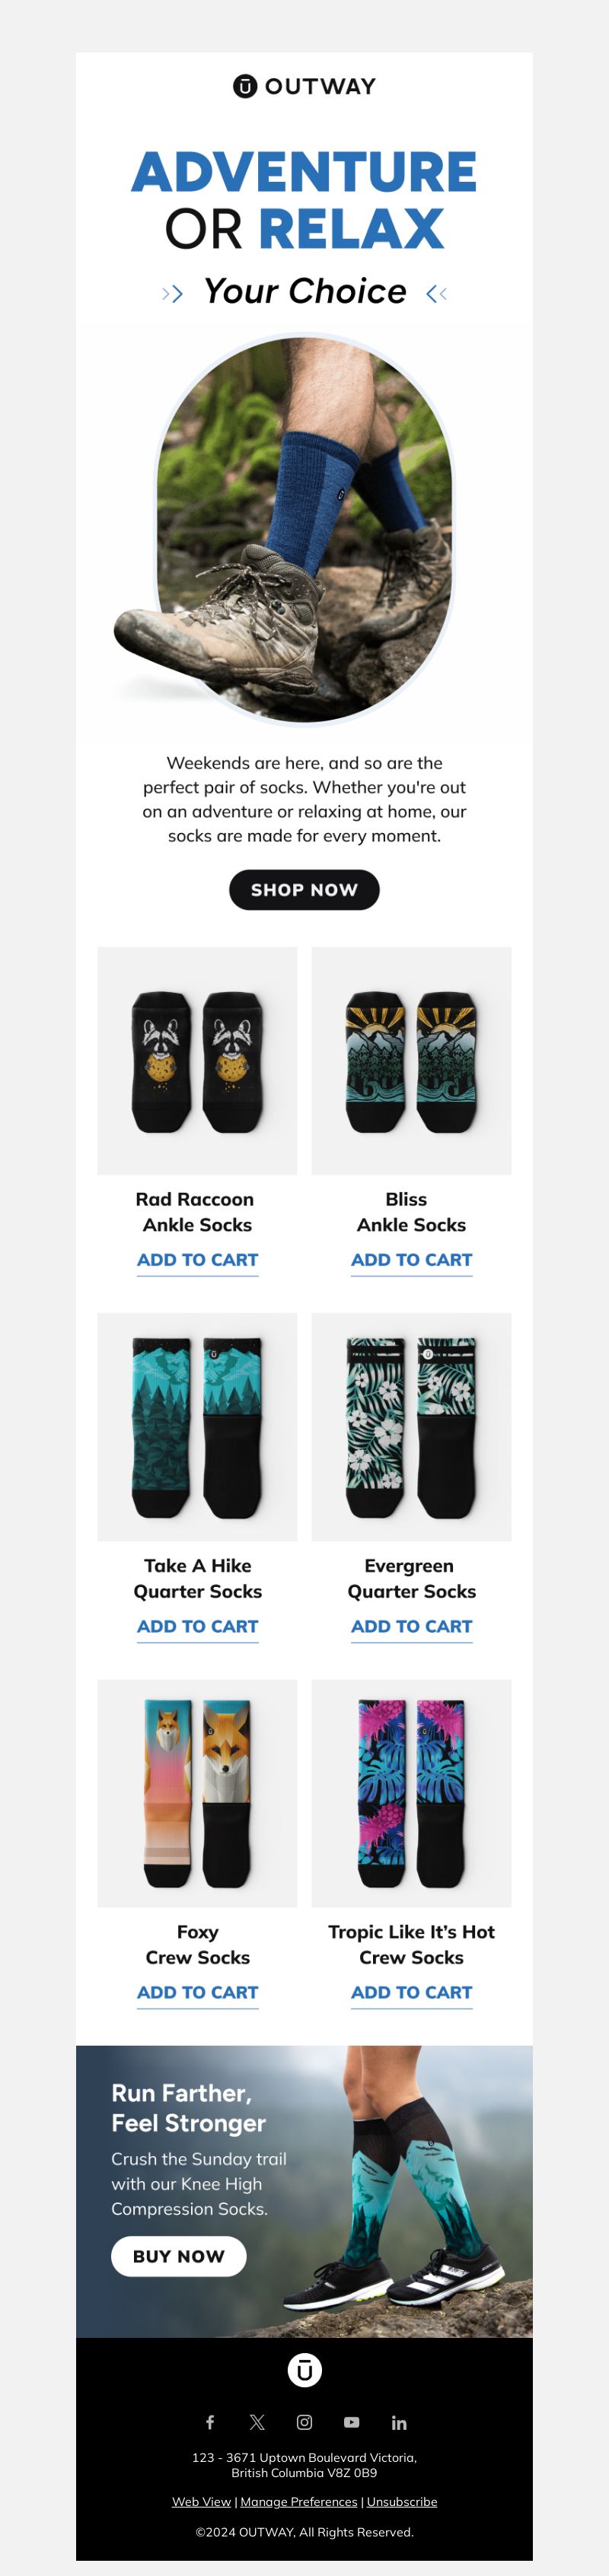This screenshot has width=609, height=2576.
Task: Click the BUY NOW button
Action: [178, 2255]
